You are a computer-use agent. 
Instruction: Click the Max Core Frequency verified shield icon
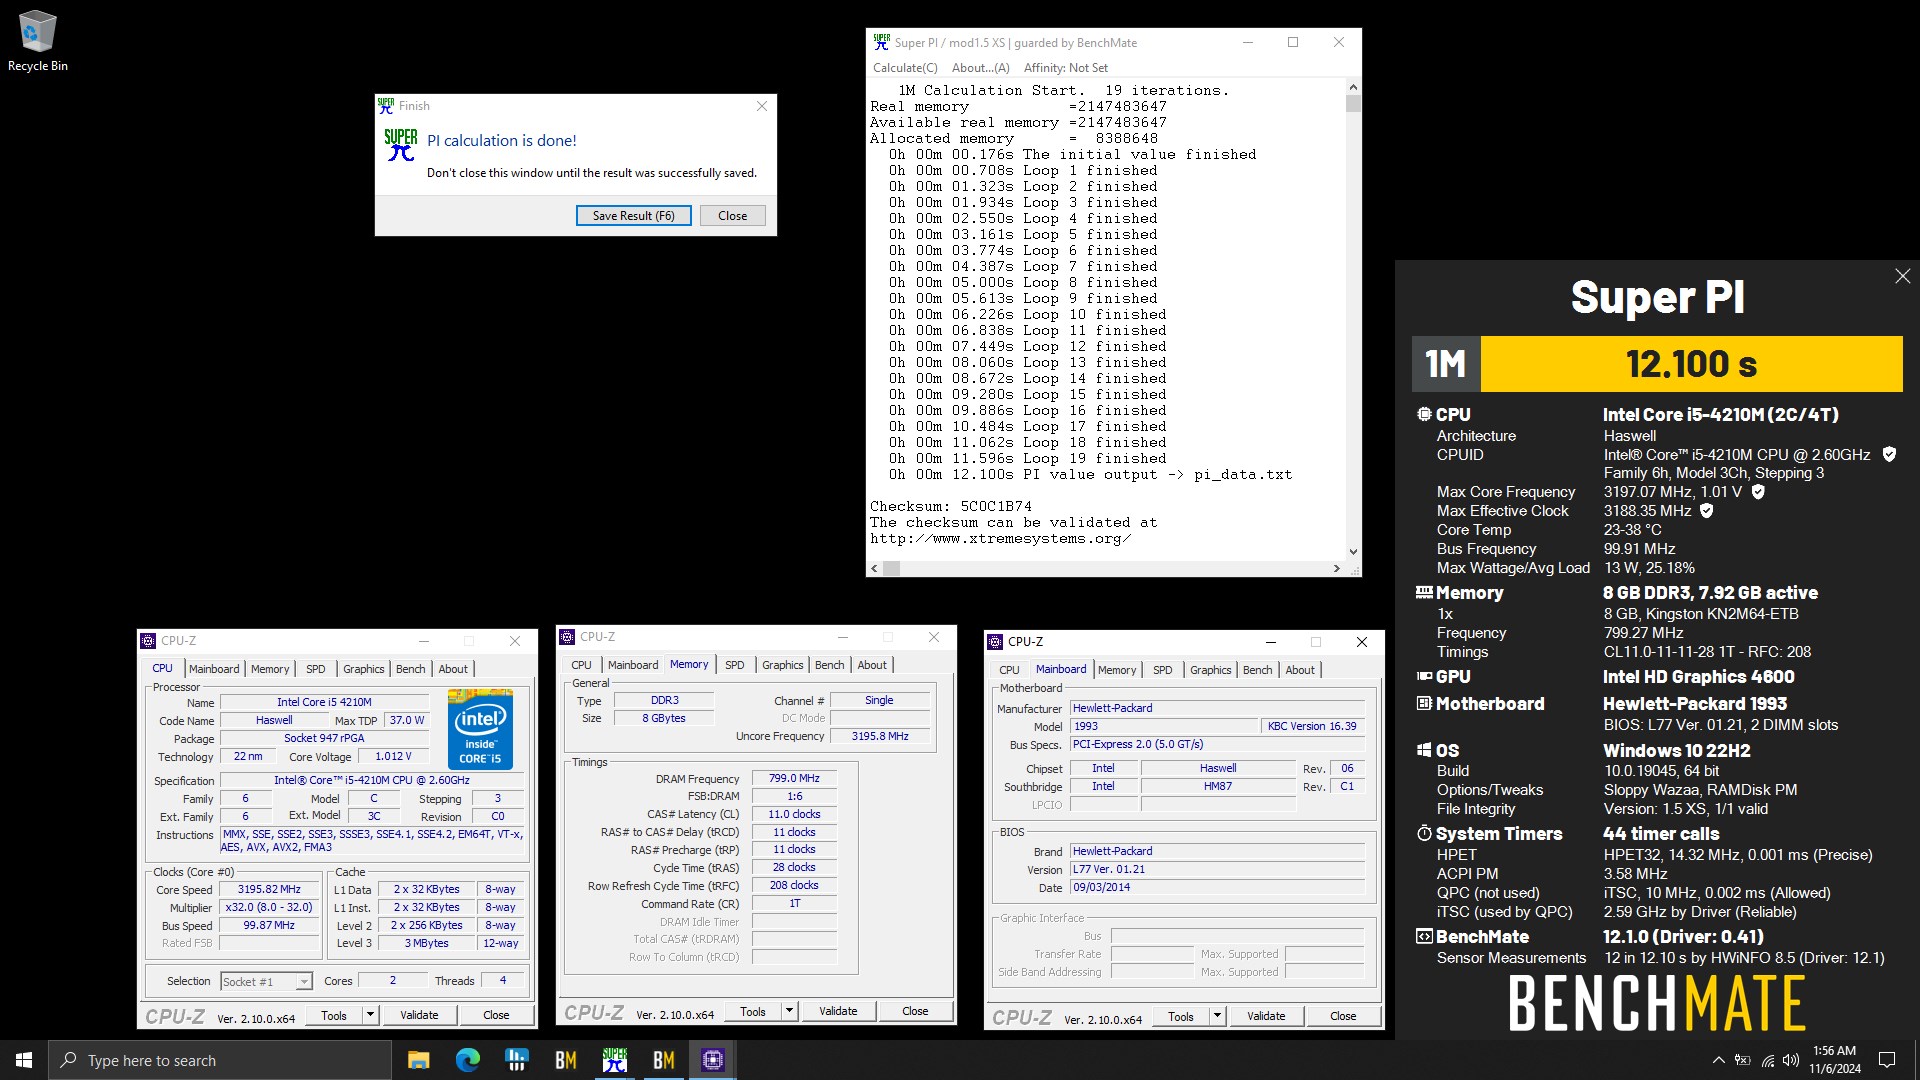pyautogui.click(x=1758, y=491)
